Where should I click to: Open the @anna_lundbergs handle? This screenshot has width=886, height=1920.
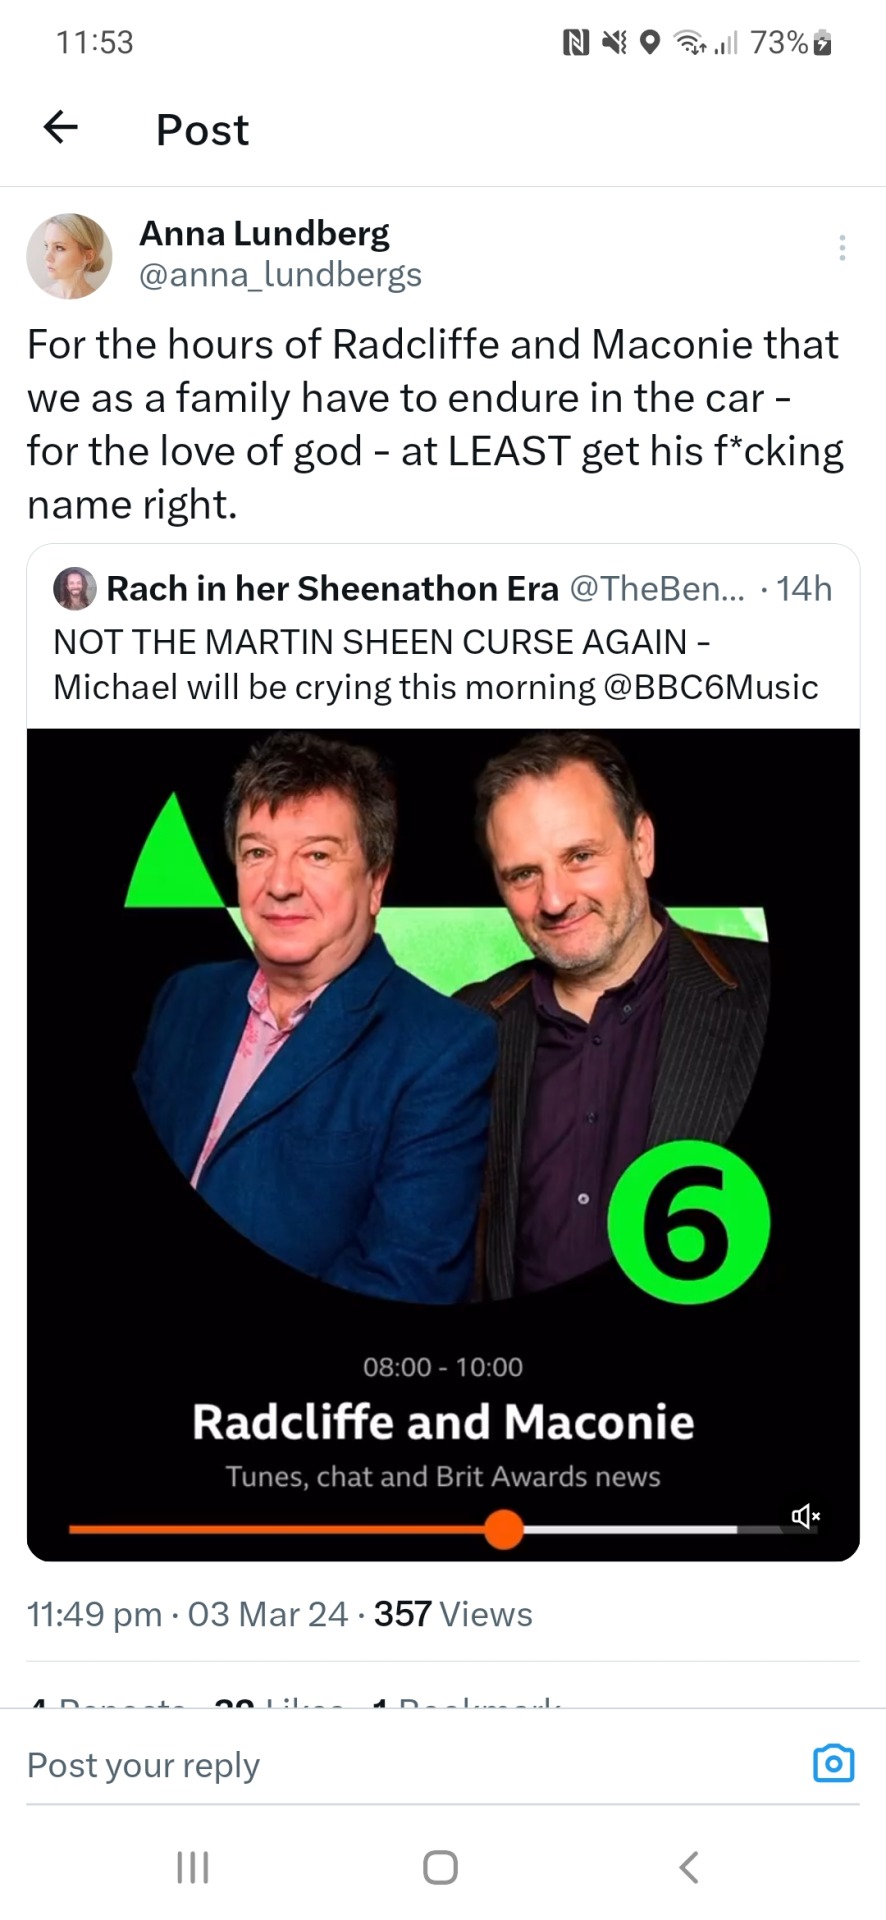point(280,275)
